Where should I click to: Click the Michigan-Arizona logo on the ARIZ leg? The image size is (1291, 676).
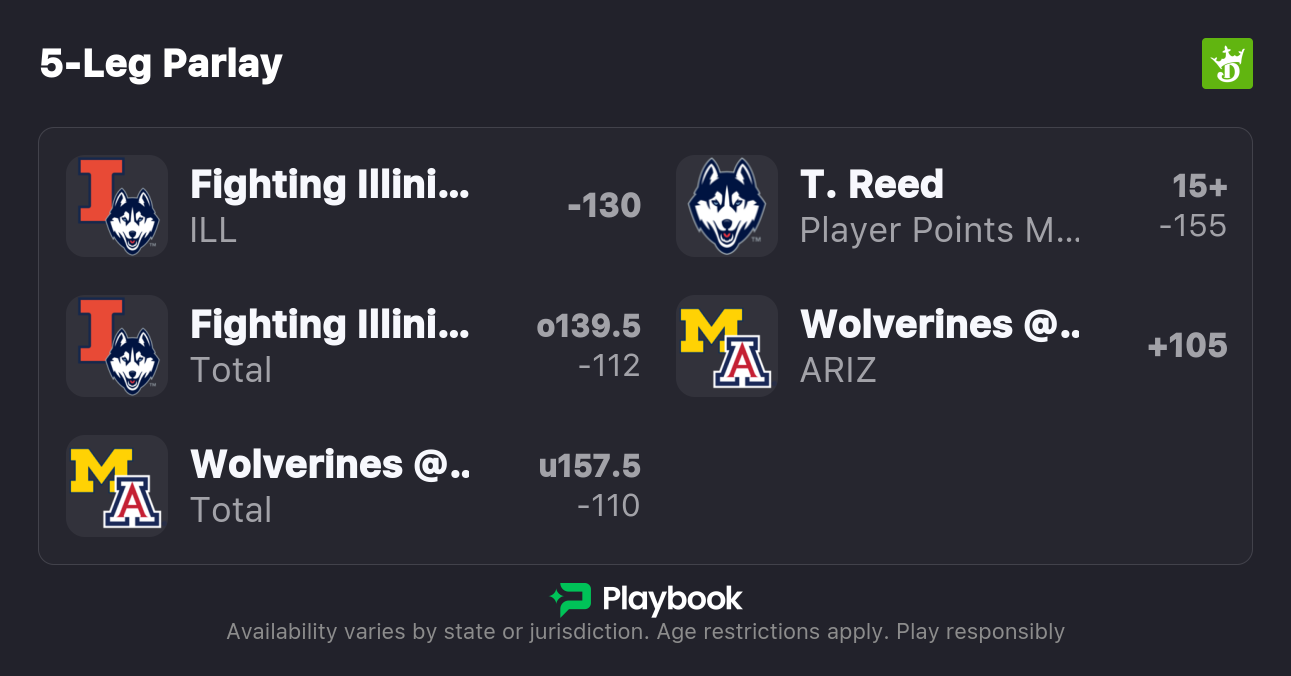[x=727, y=346]
